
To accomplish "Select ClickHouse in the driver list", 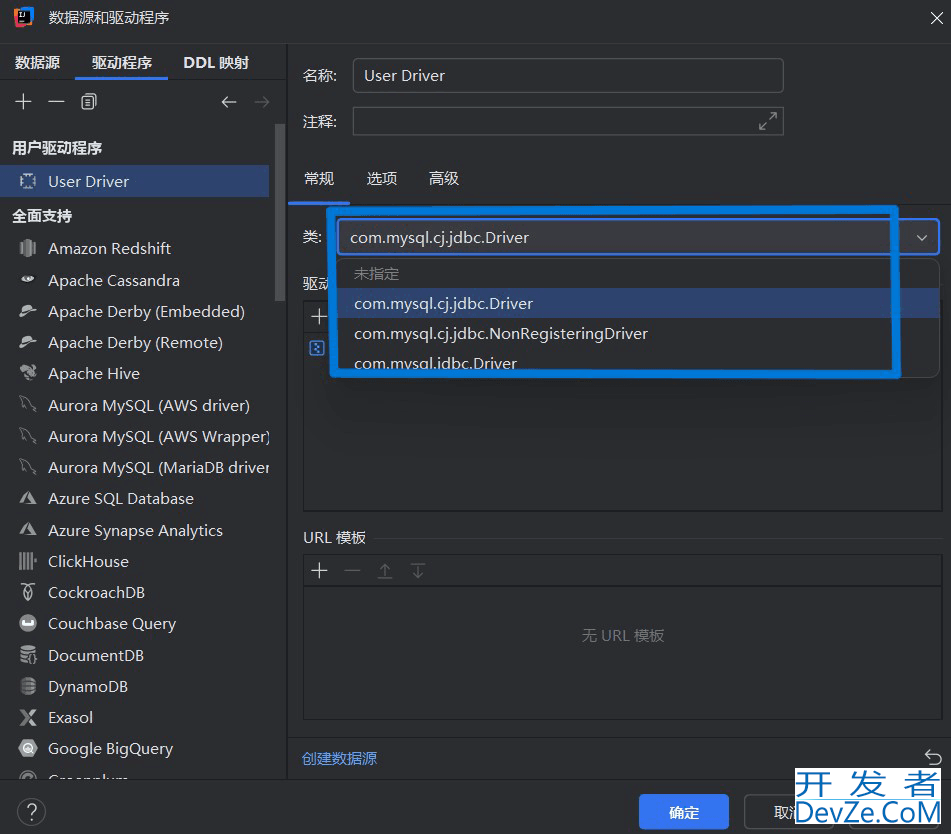I will (x=88, y=561).
